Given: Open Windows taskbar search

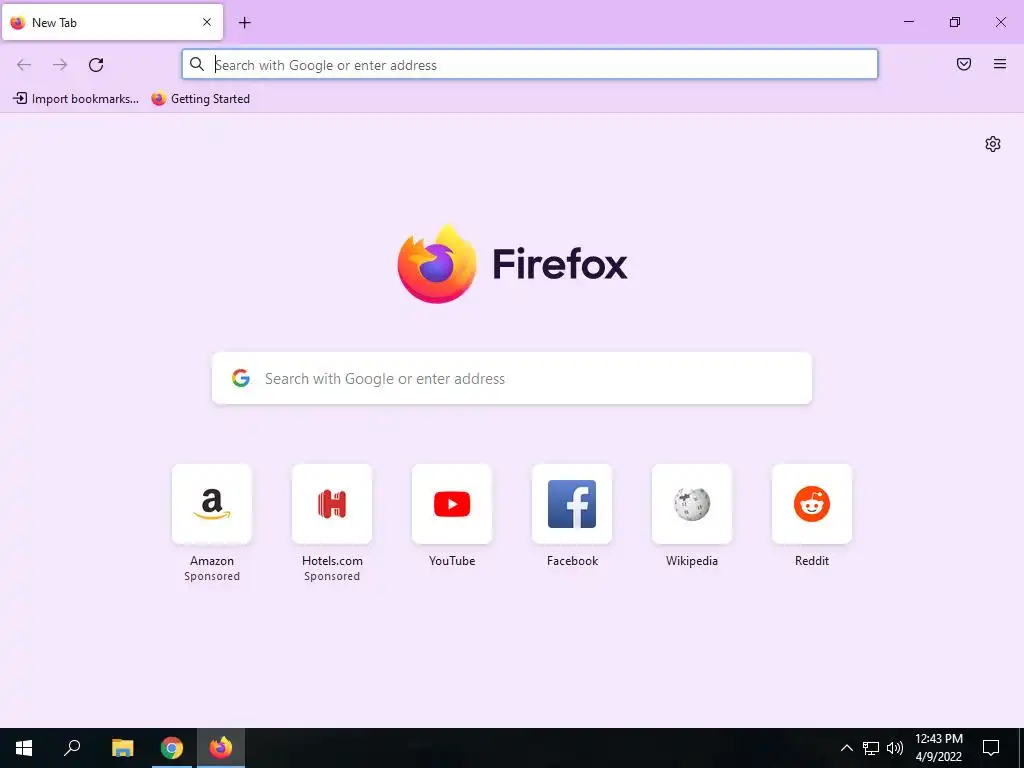Looking at the screenshot, I should click(72, 748).
